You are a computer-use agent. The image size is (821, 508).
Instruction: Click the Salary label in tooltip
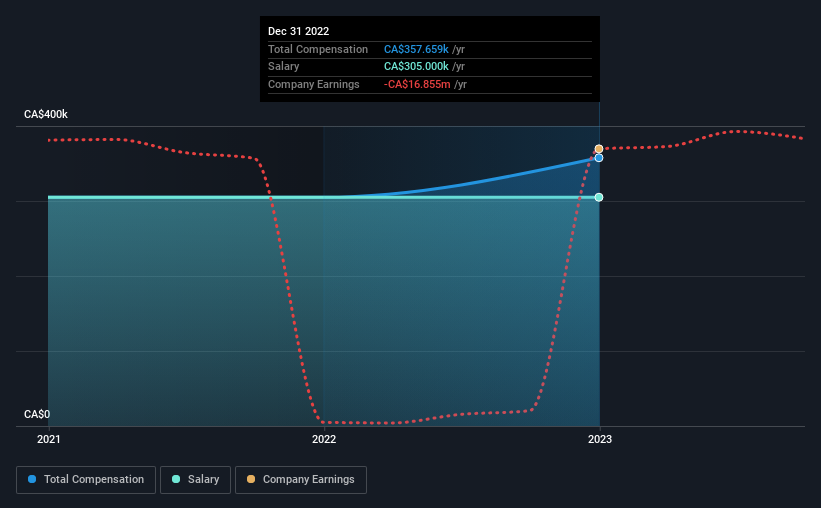[x=284, y=67]
